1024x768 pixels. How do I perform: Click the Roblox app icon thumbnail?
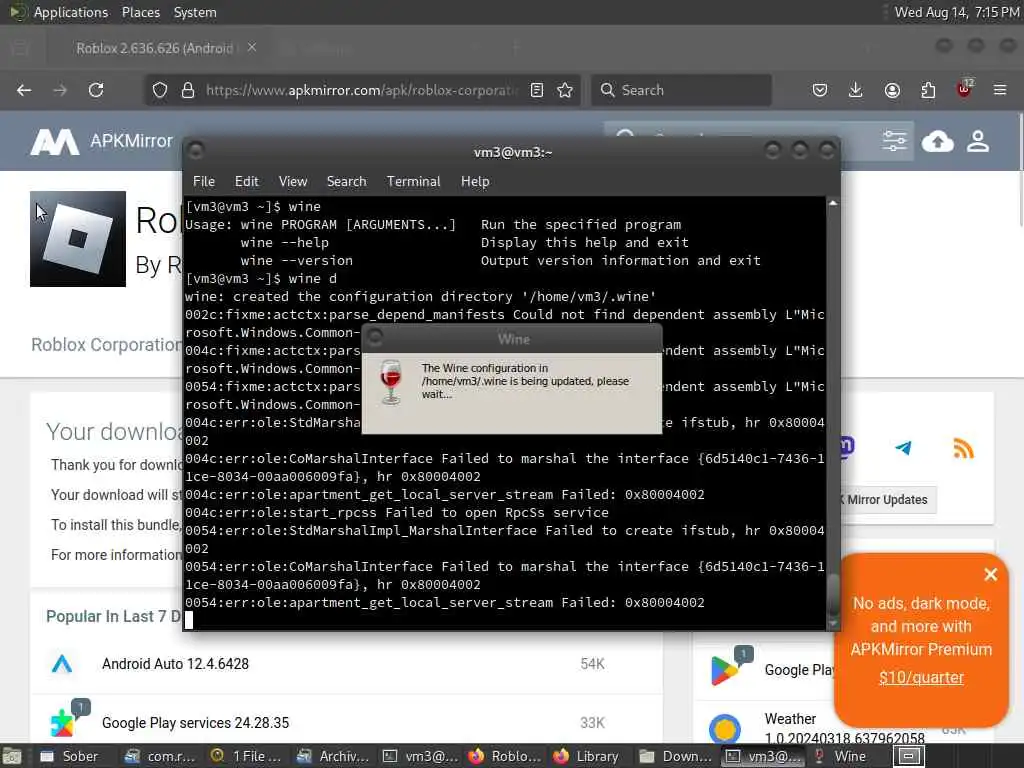pos(78,239)
